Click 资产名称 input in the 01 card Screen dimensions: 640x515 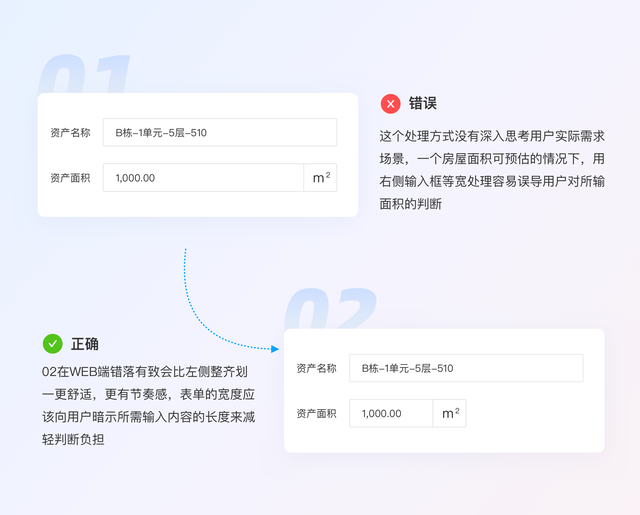[x=220, y=133]
